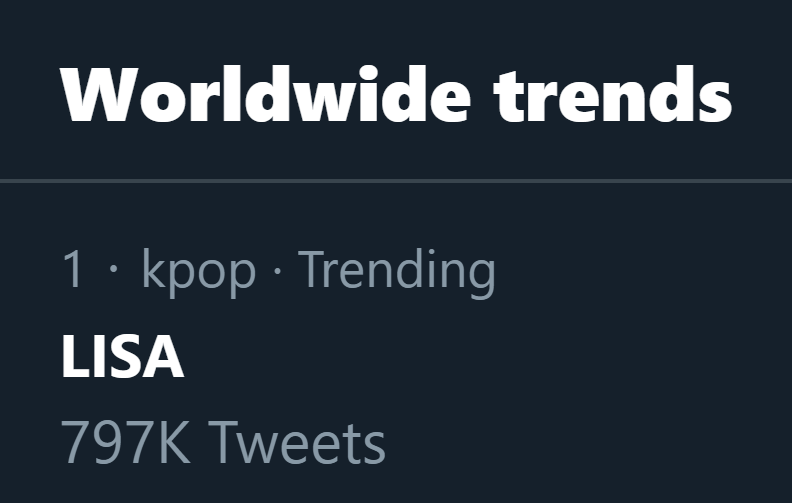Click the final s in Tweets

pos(374,445)
